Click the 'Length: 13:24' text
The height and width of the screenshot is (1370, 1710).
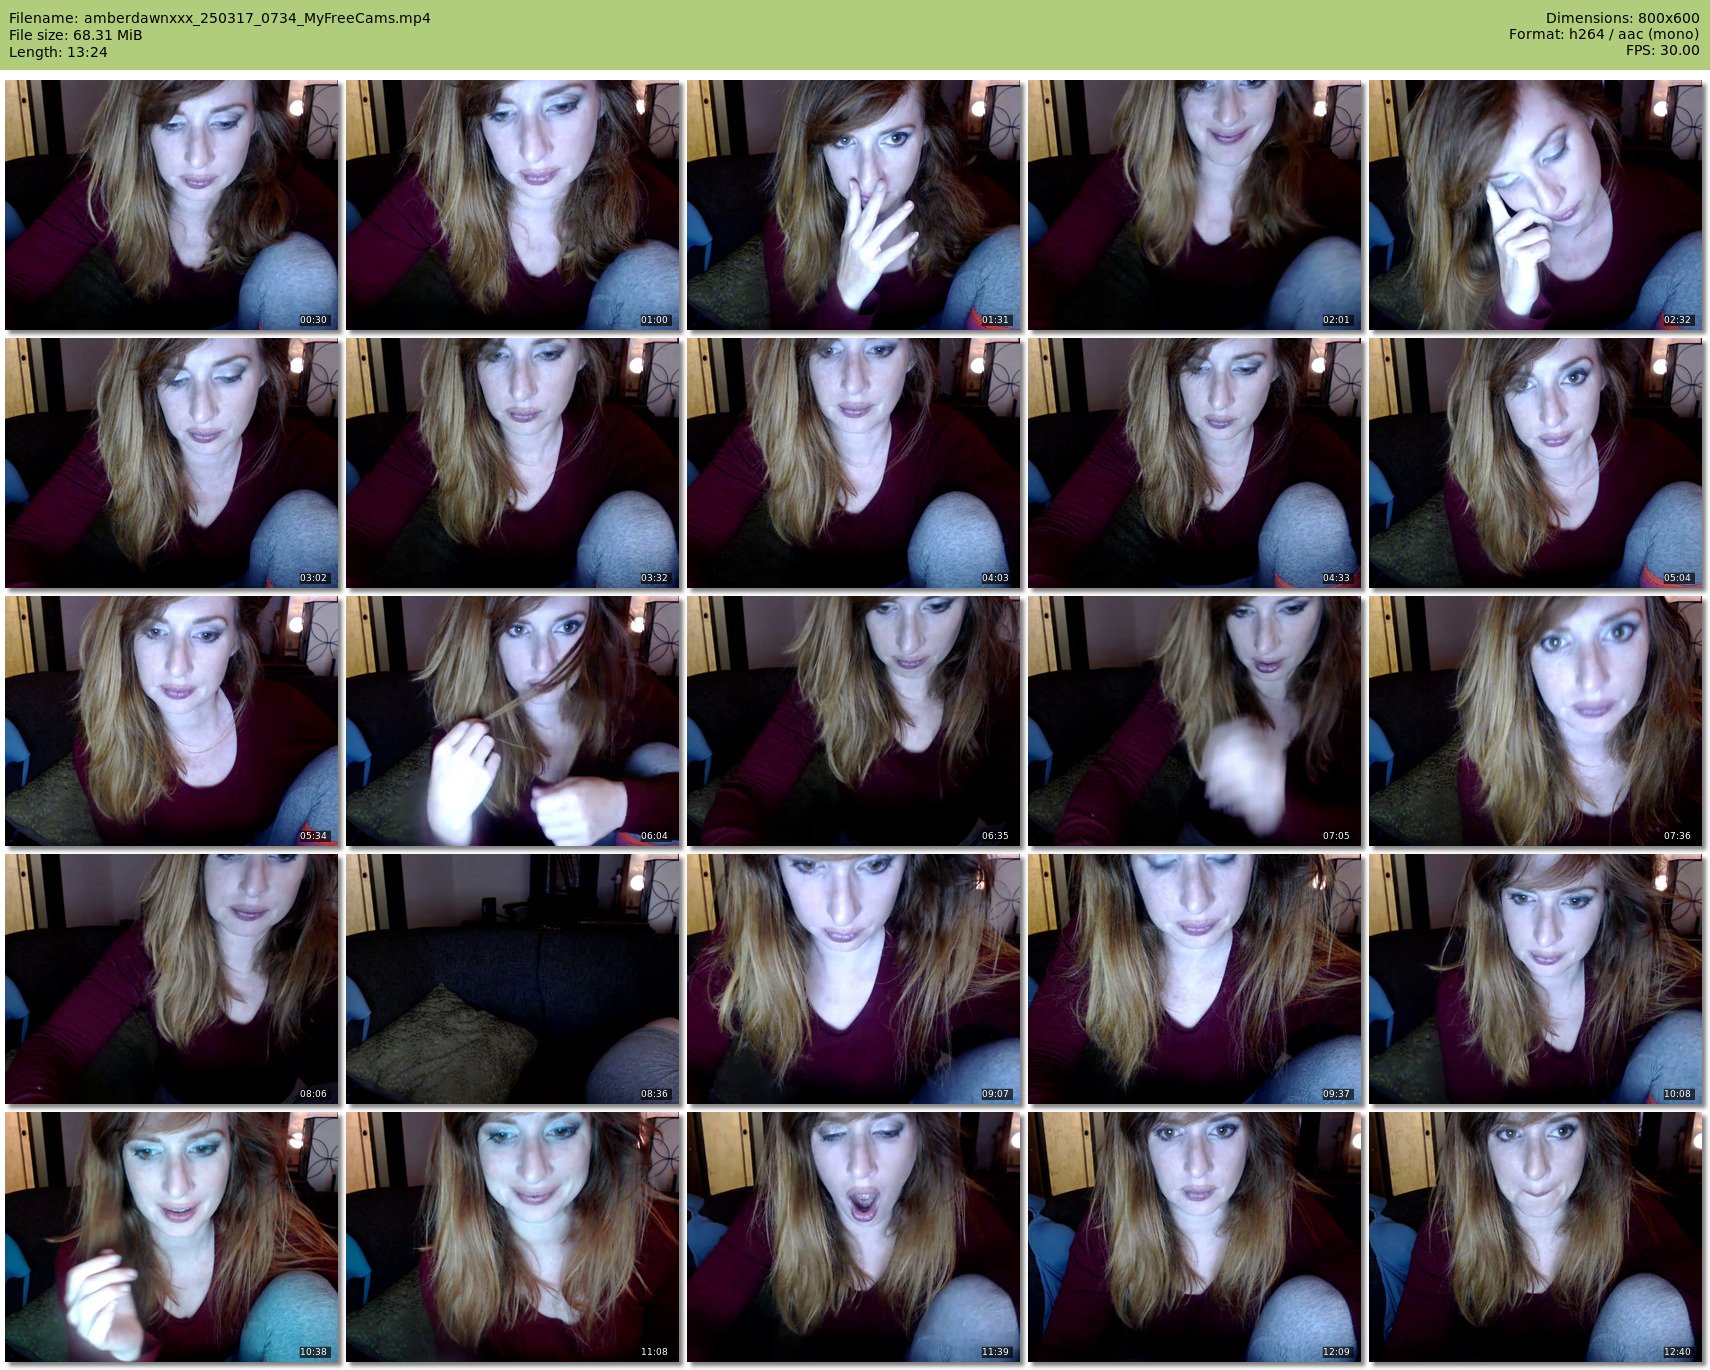(58, 52)
